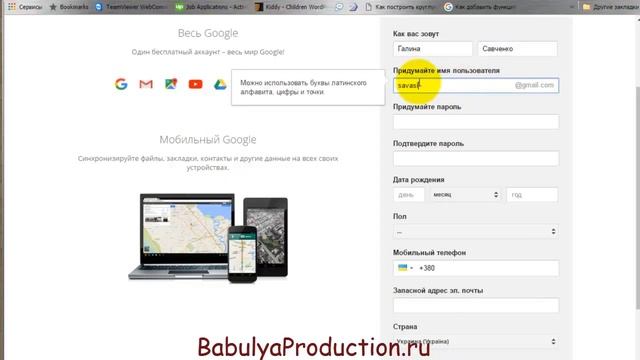640x360 pixels.
Task: Click the год birth year field
Action: coord(532,195)
